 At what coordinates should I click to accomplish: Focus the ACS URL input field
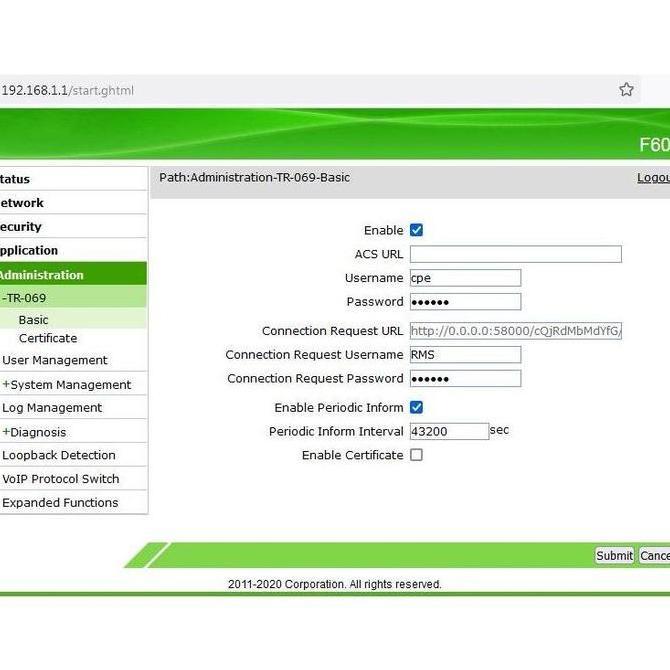click(x=515, y=254)
